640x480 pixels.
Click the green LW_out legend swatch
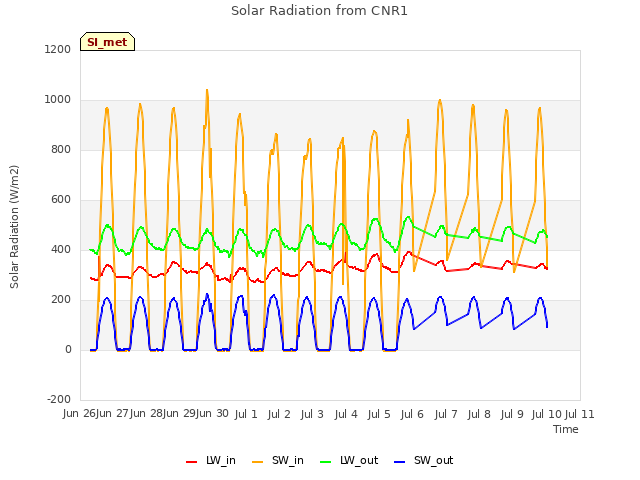(326, 462)
